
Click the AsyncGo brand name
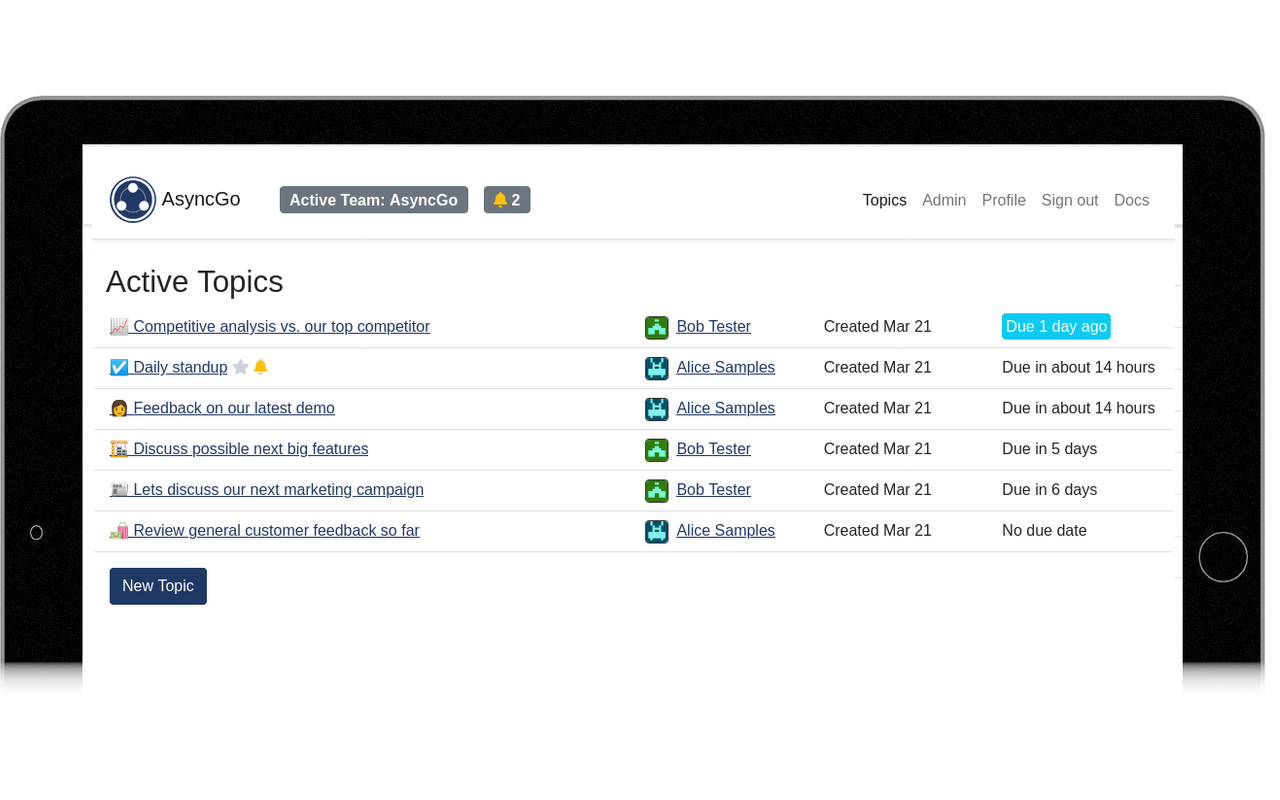tap(201, 199)
